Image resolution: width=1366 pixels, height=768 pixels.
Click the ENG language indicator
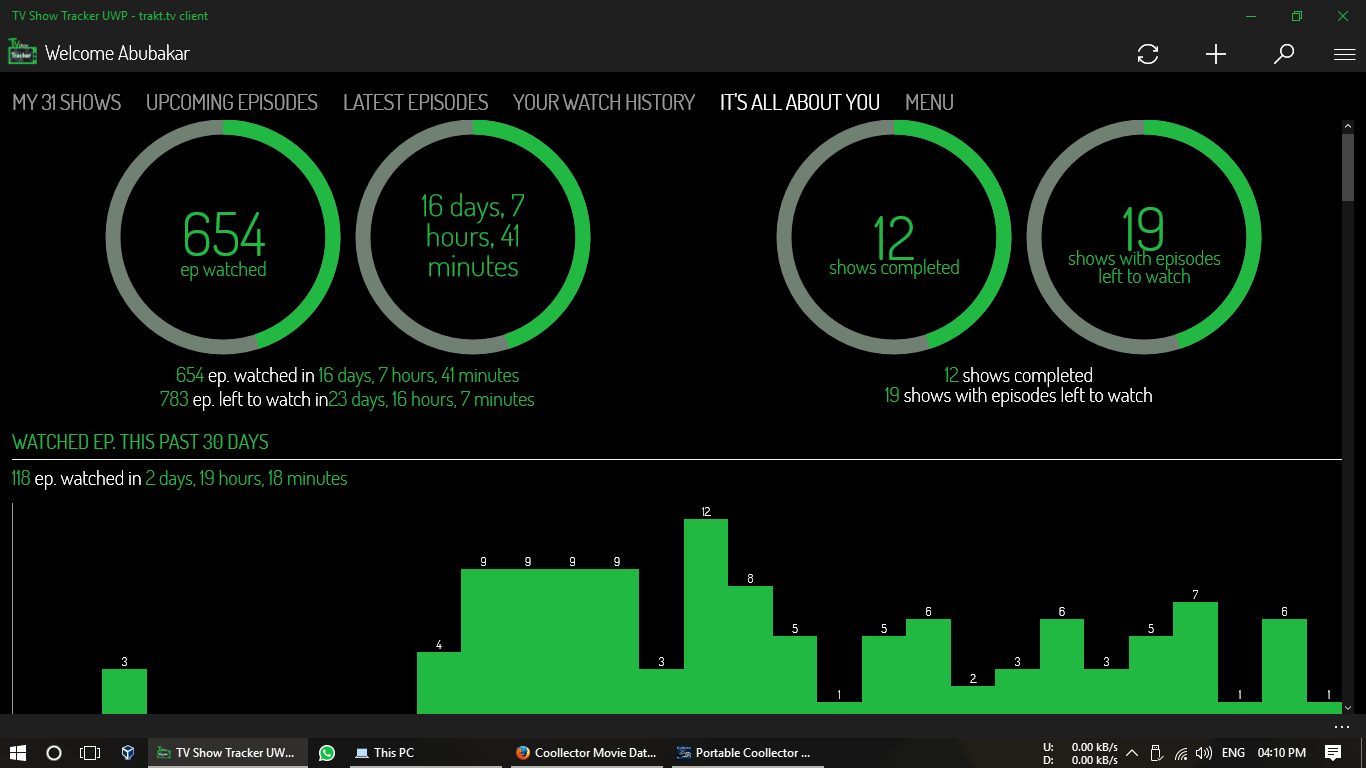coord(1234,753)
